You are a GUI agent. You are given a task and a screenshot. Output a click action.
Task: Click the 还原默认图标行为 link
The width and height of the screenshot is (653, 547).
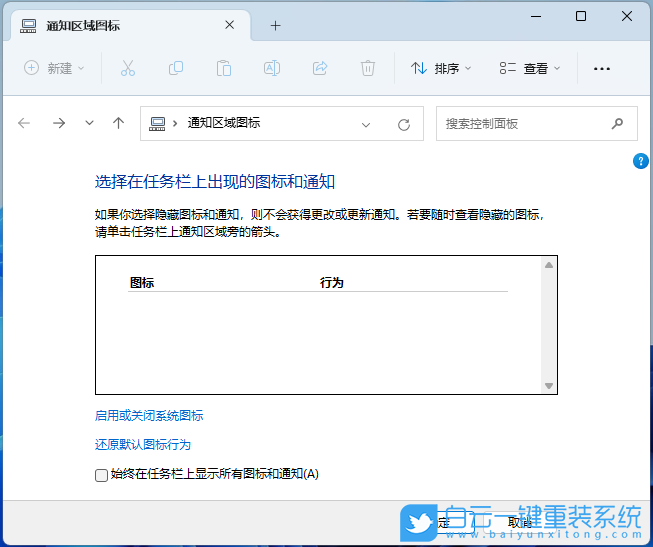point(143,445)
